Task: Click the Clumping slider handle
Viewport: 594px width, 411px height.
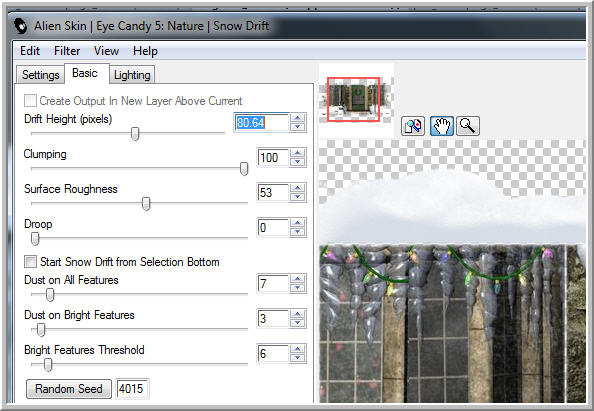Action: click(x=244, y=169)
